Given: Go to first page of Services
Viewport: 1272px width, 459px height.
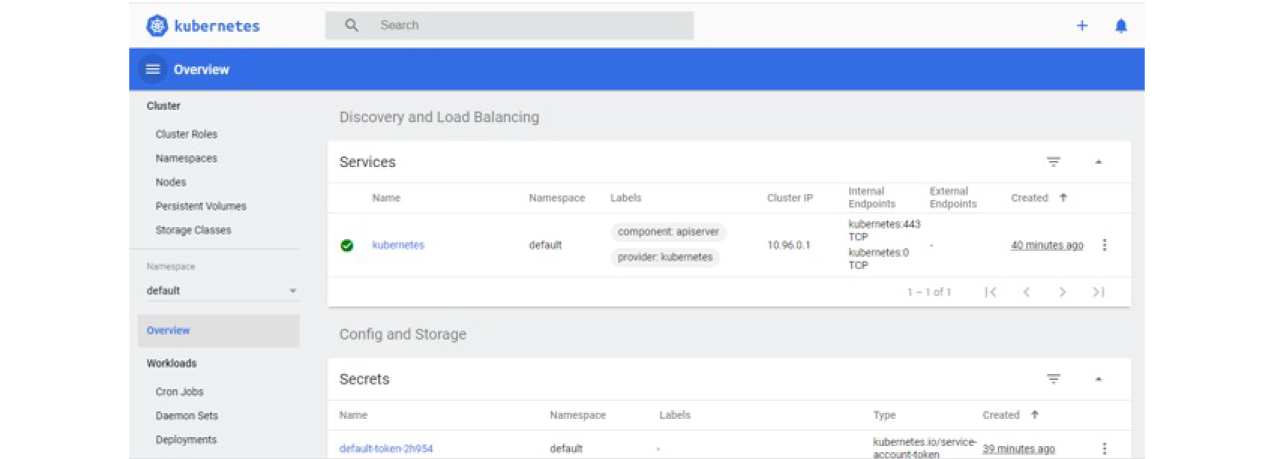Looking at the screenshot, I should tap(990, 292).
